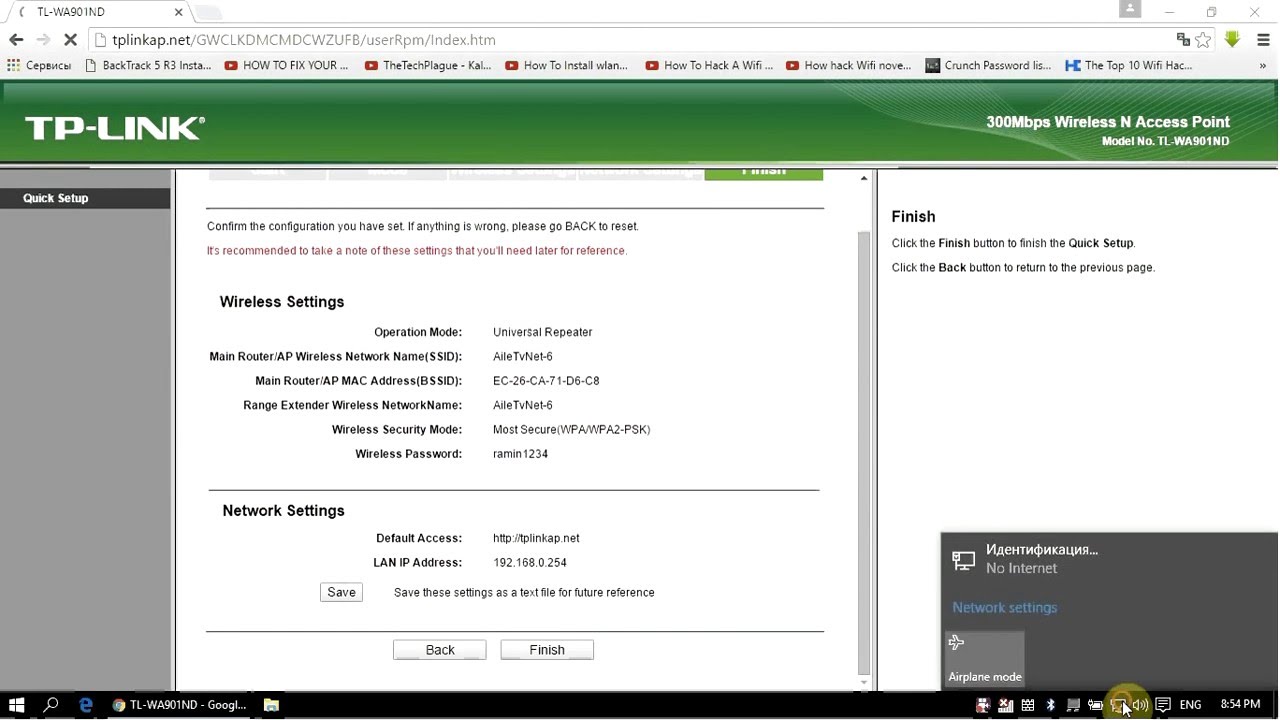
Task: Click the browser forward arrow
Action: click(x=43, y=40)
